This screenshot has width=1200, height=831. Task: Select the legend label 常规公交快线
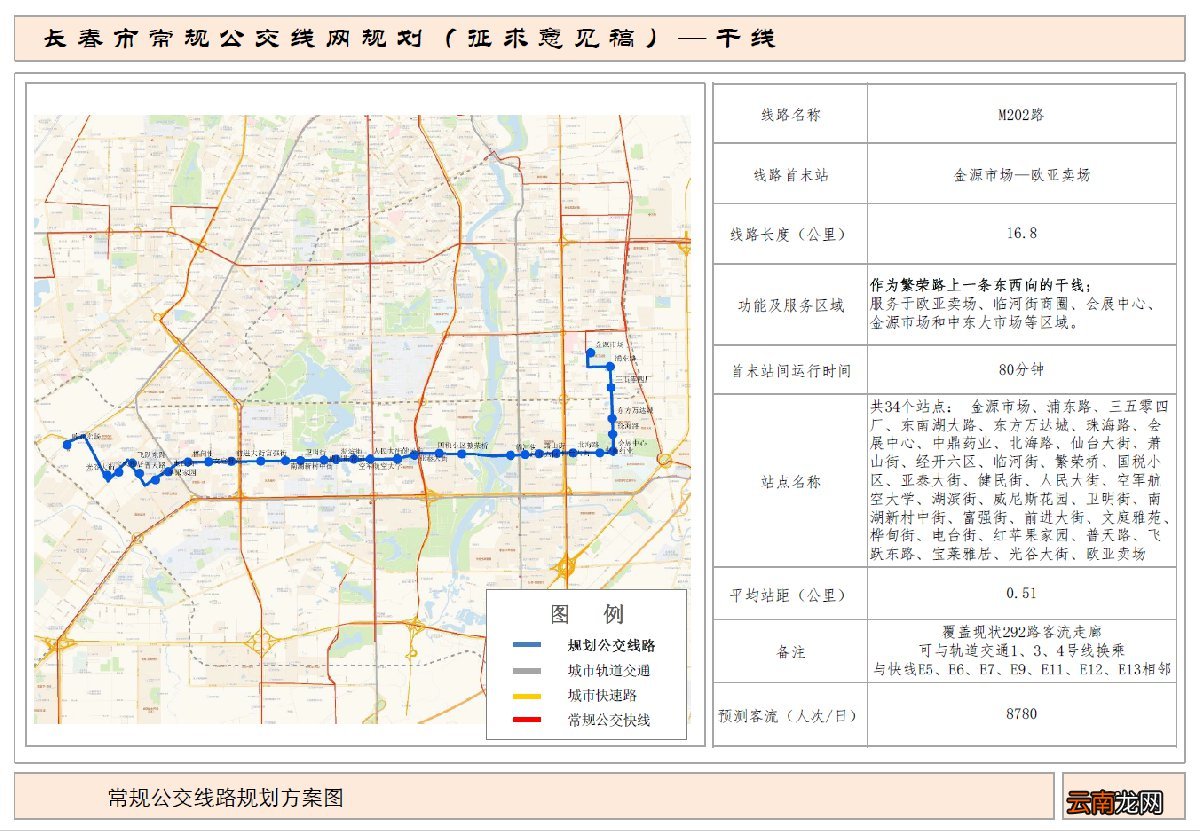point(609,719)
